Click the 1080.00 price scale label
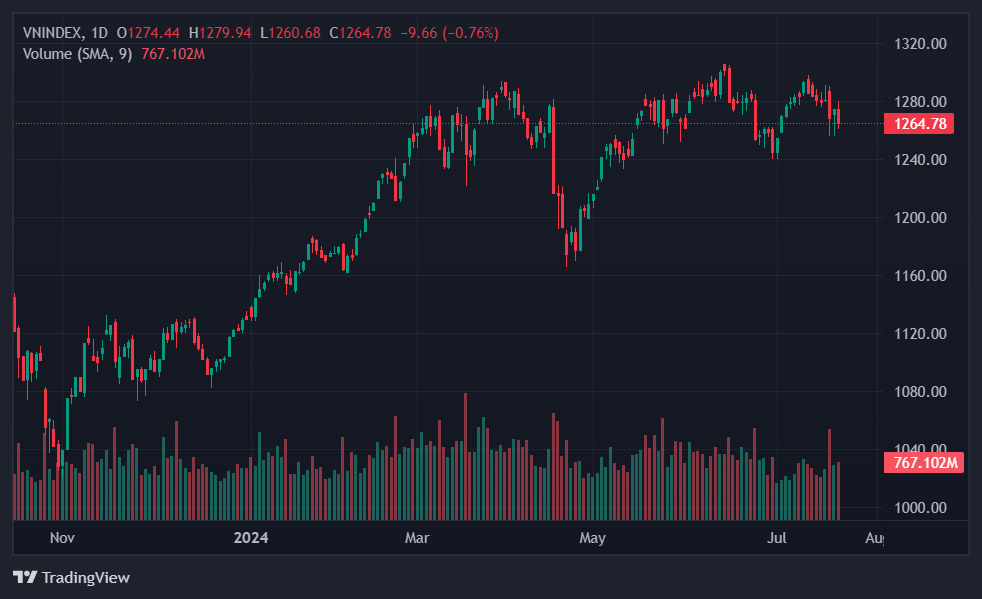Image resolution: width=982 pixels, height=599 pixels. [918, 392]
